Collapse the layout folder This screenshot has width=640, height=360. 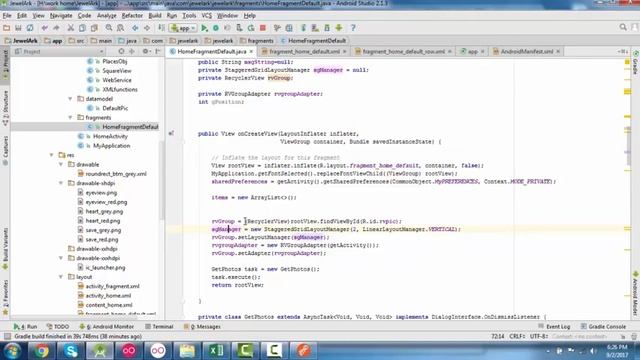point(61,277)
